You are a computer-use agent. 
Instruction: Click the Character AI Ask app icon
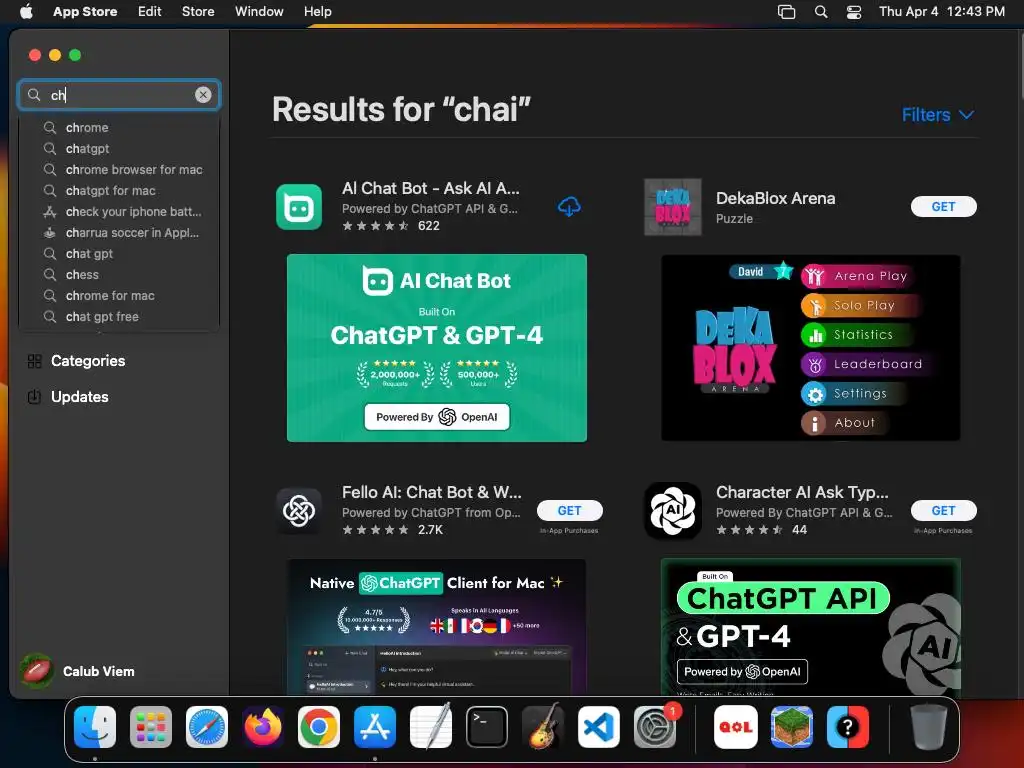673,511
